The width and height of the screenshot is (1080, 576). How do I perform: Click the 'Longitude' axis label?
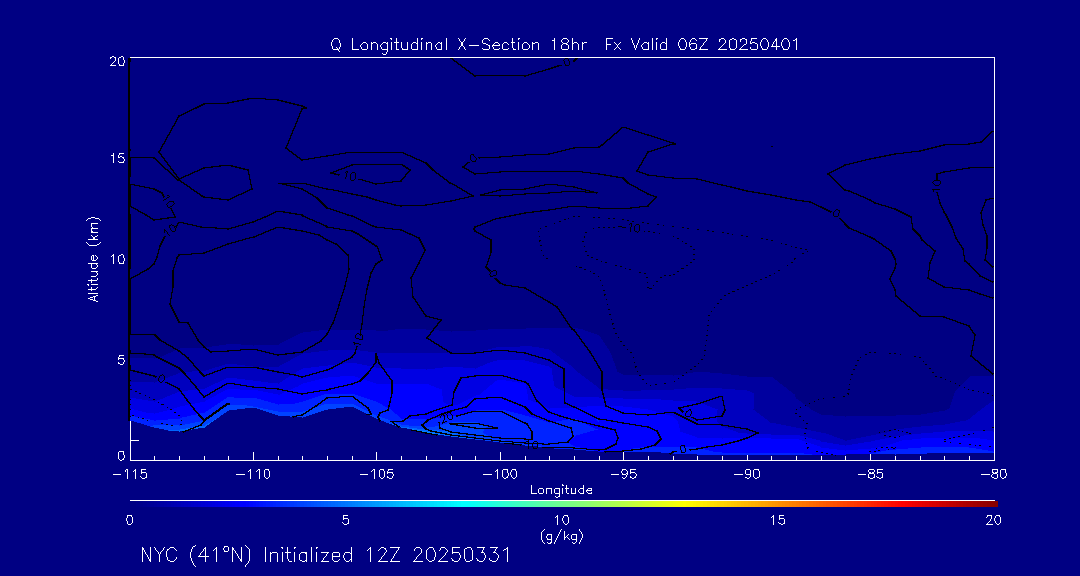[x=561, y=490]
